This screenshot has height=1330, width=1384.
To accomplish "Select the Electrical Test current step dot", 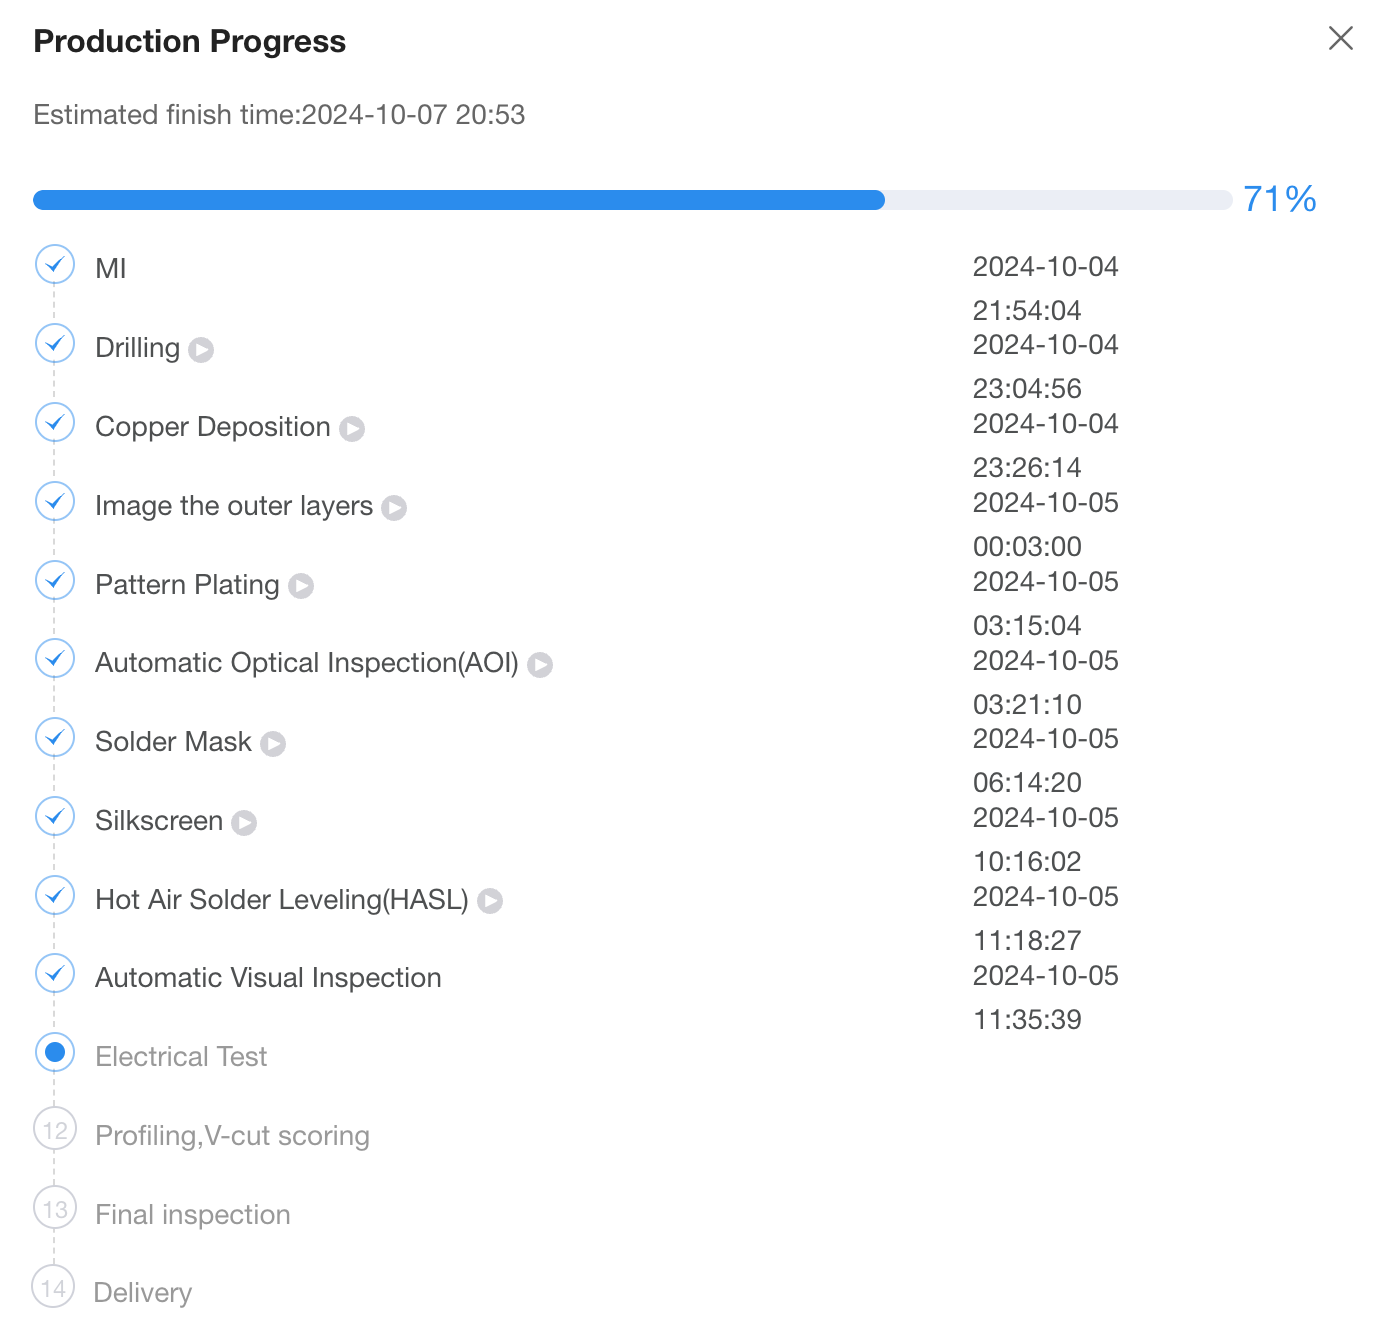I will [x=55, y=1052].
